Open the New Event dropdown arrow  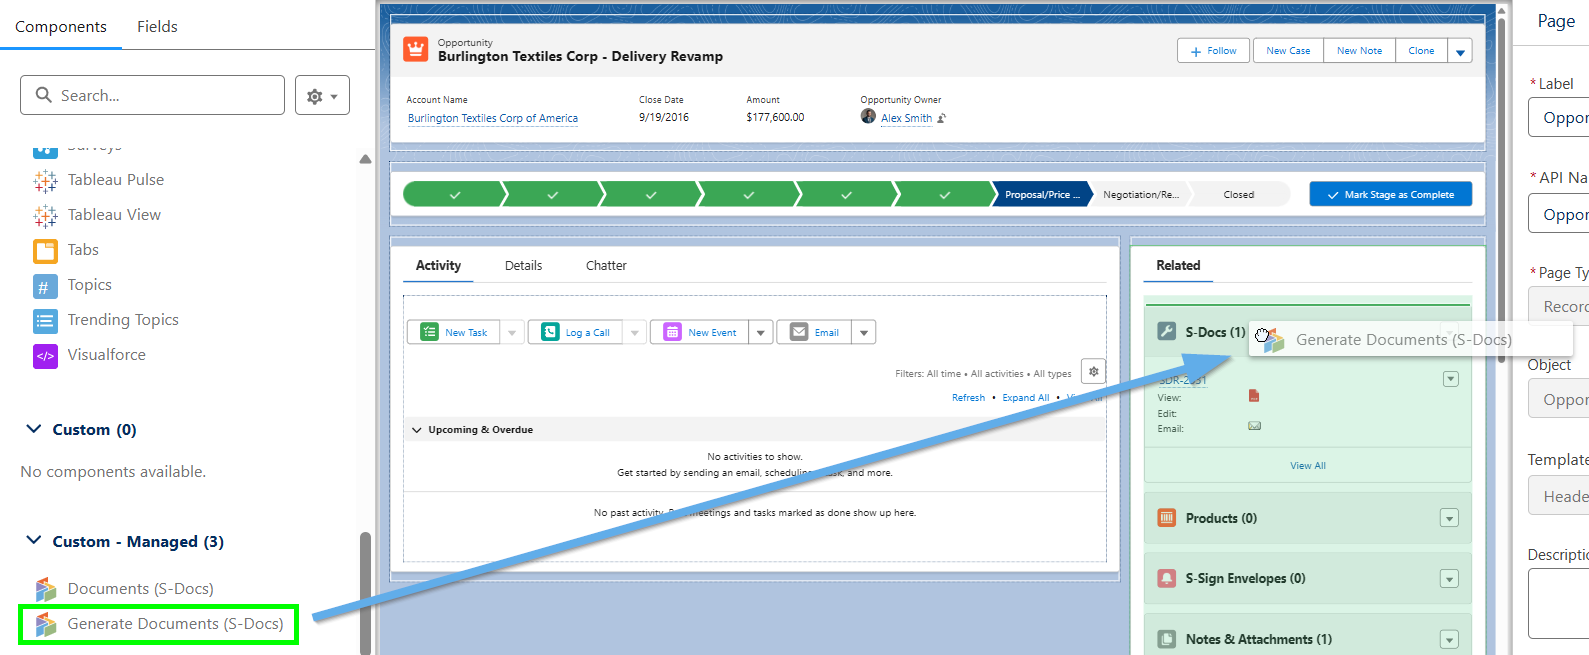click(x=761, y=333)
